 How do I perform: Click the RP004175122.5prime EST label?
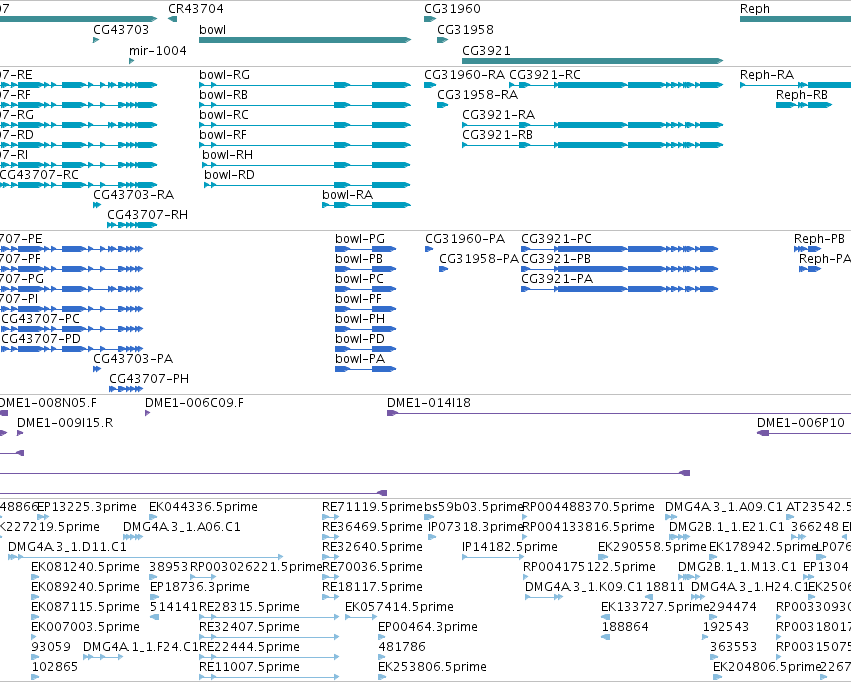click(589, 568)
